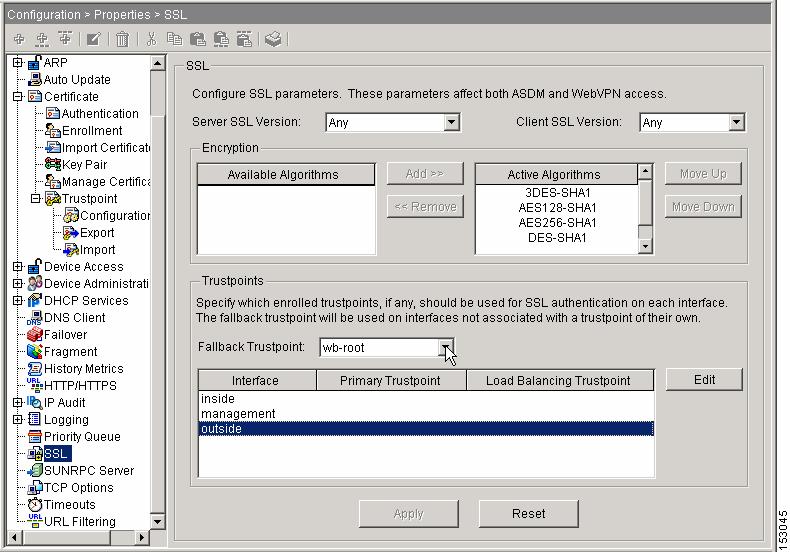
Task: Click the DNS Client icon
Action: coord(34,318)
